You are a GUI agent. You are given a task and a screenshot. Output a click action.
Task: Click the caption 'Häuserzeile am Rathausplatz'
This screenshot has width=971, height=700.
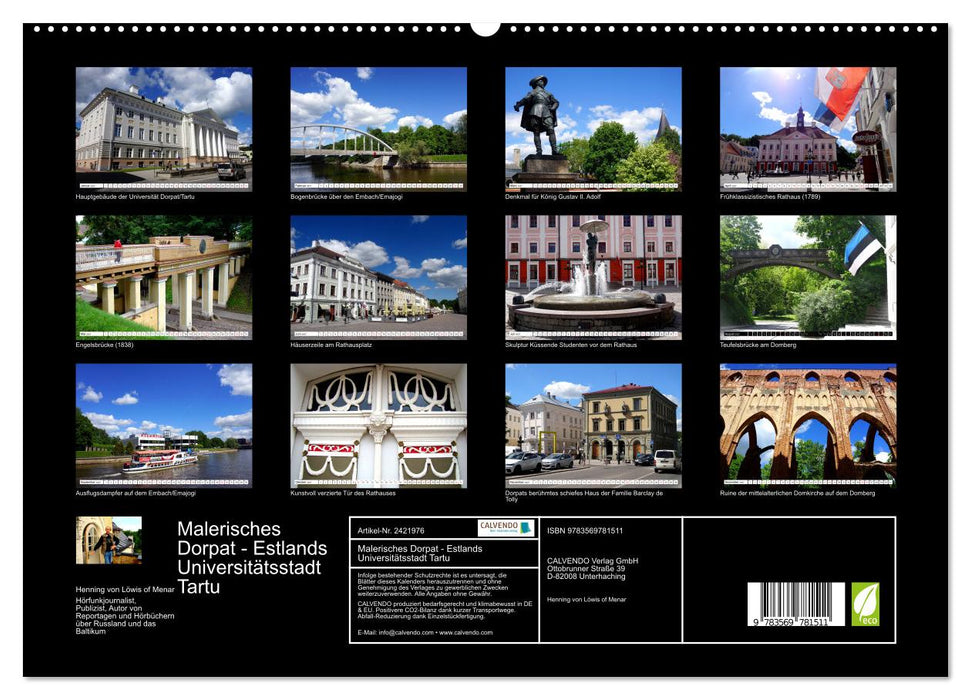(x=331, y=345)
